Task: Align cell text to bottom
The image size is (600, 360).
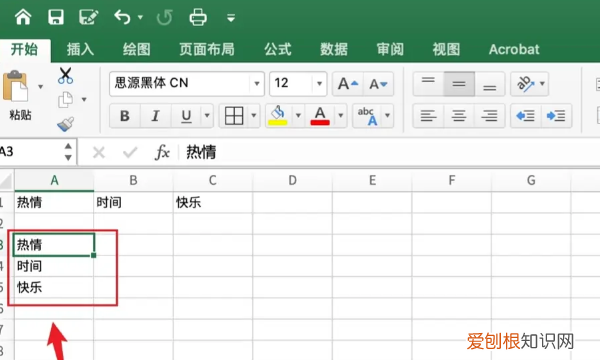Action: [x=489, y=84]
